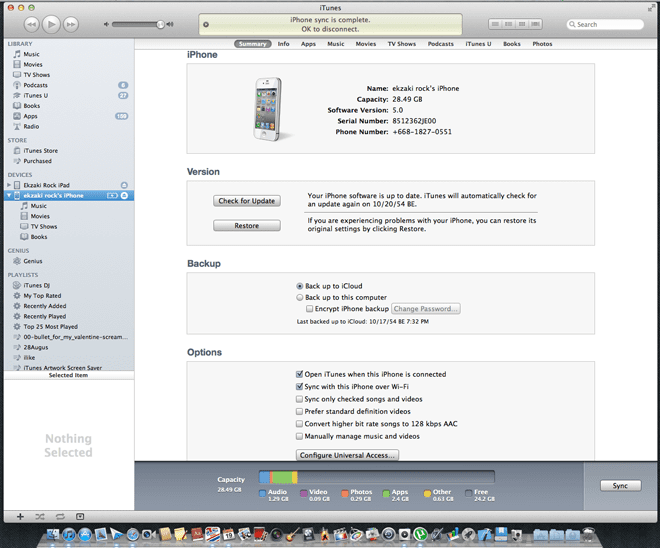The width and height of the screenshot is (660, 548).
Task: Open TV Shows in the Library sidebar
Action: click(x=36, y=74)
